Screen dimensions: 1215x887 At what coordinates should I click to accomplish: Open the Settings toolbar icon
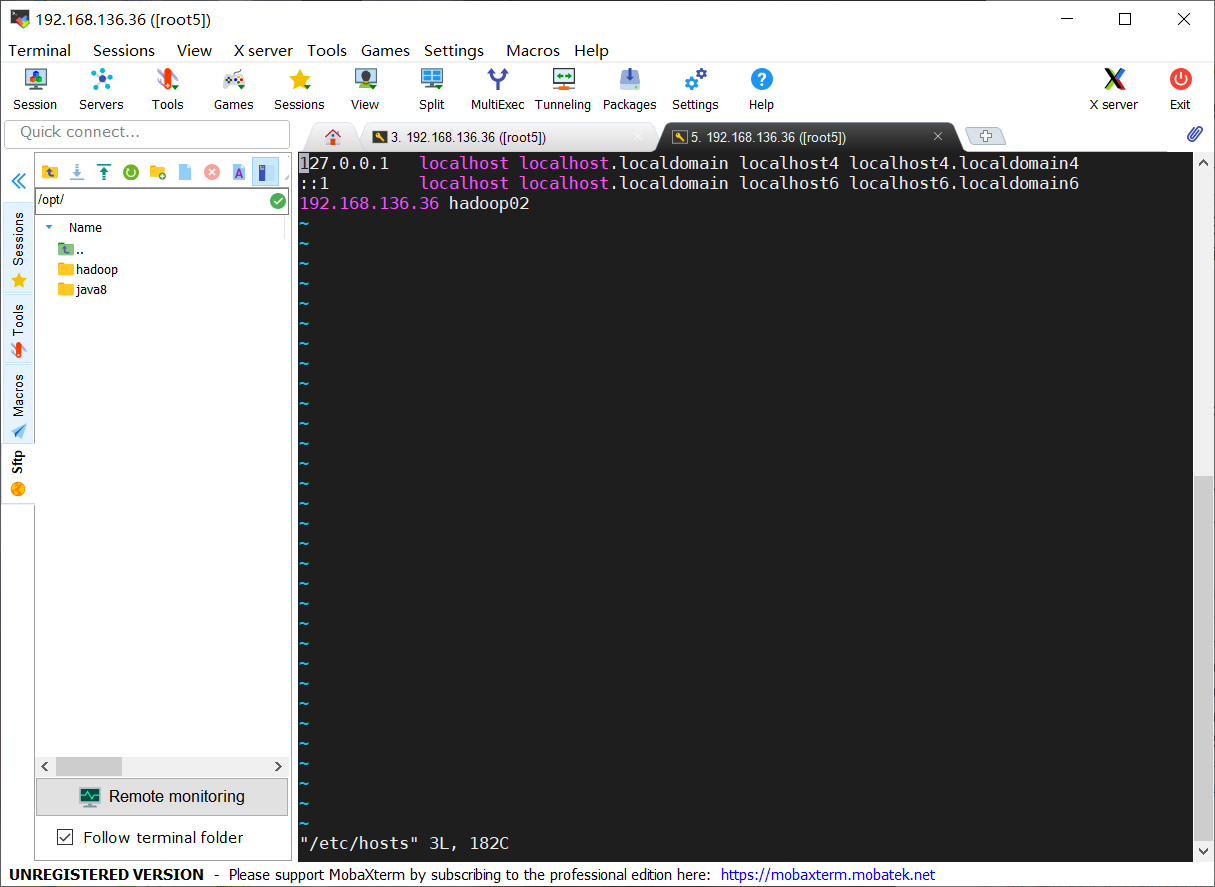coord(695,89)
